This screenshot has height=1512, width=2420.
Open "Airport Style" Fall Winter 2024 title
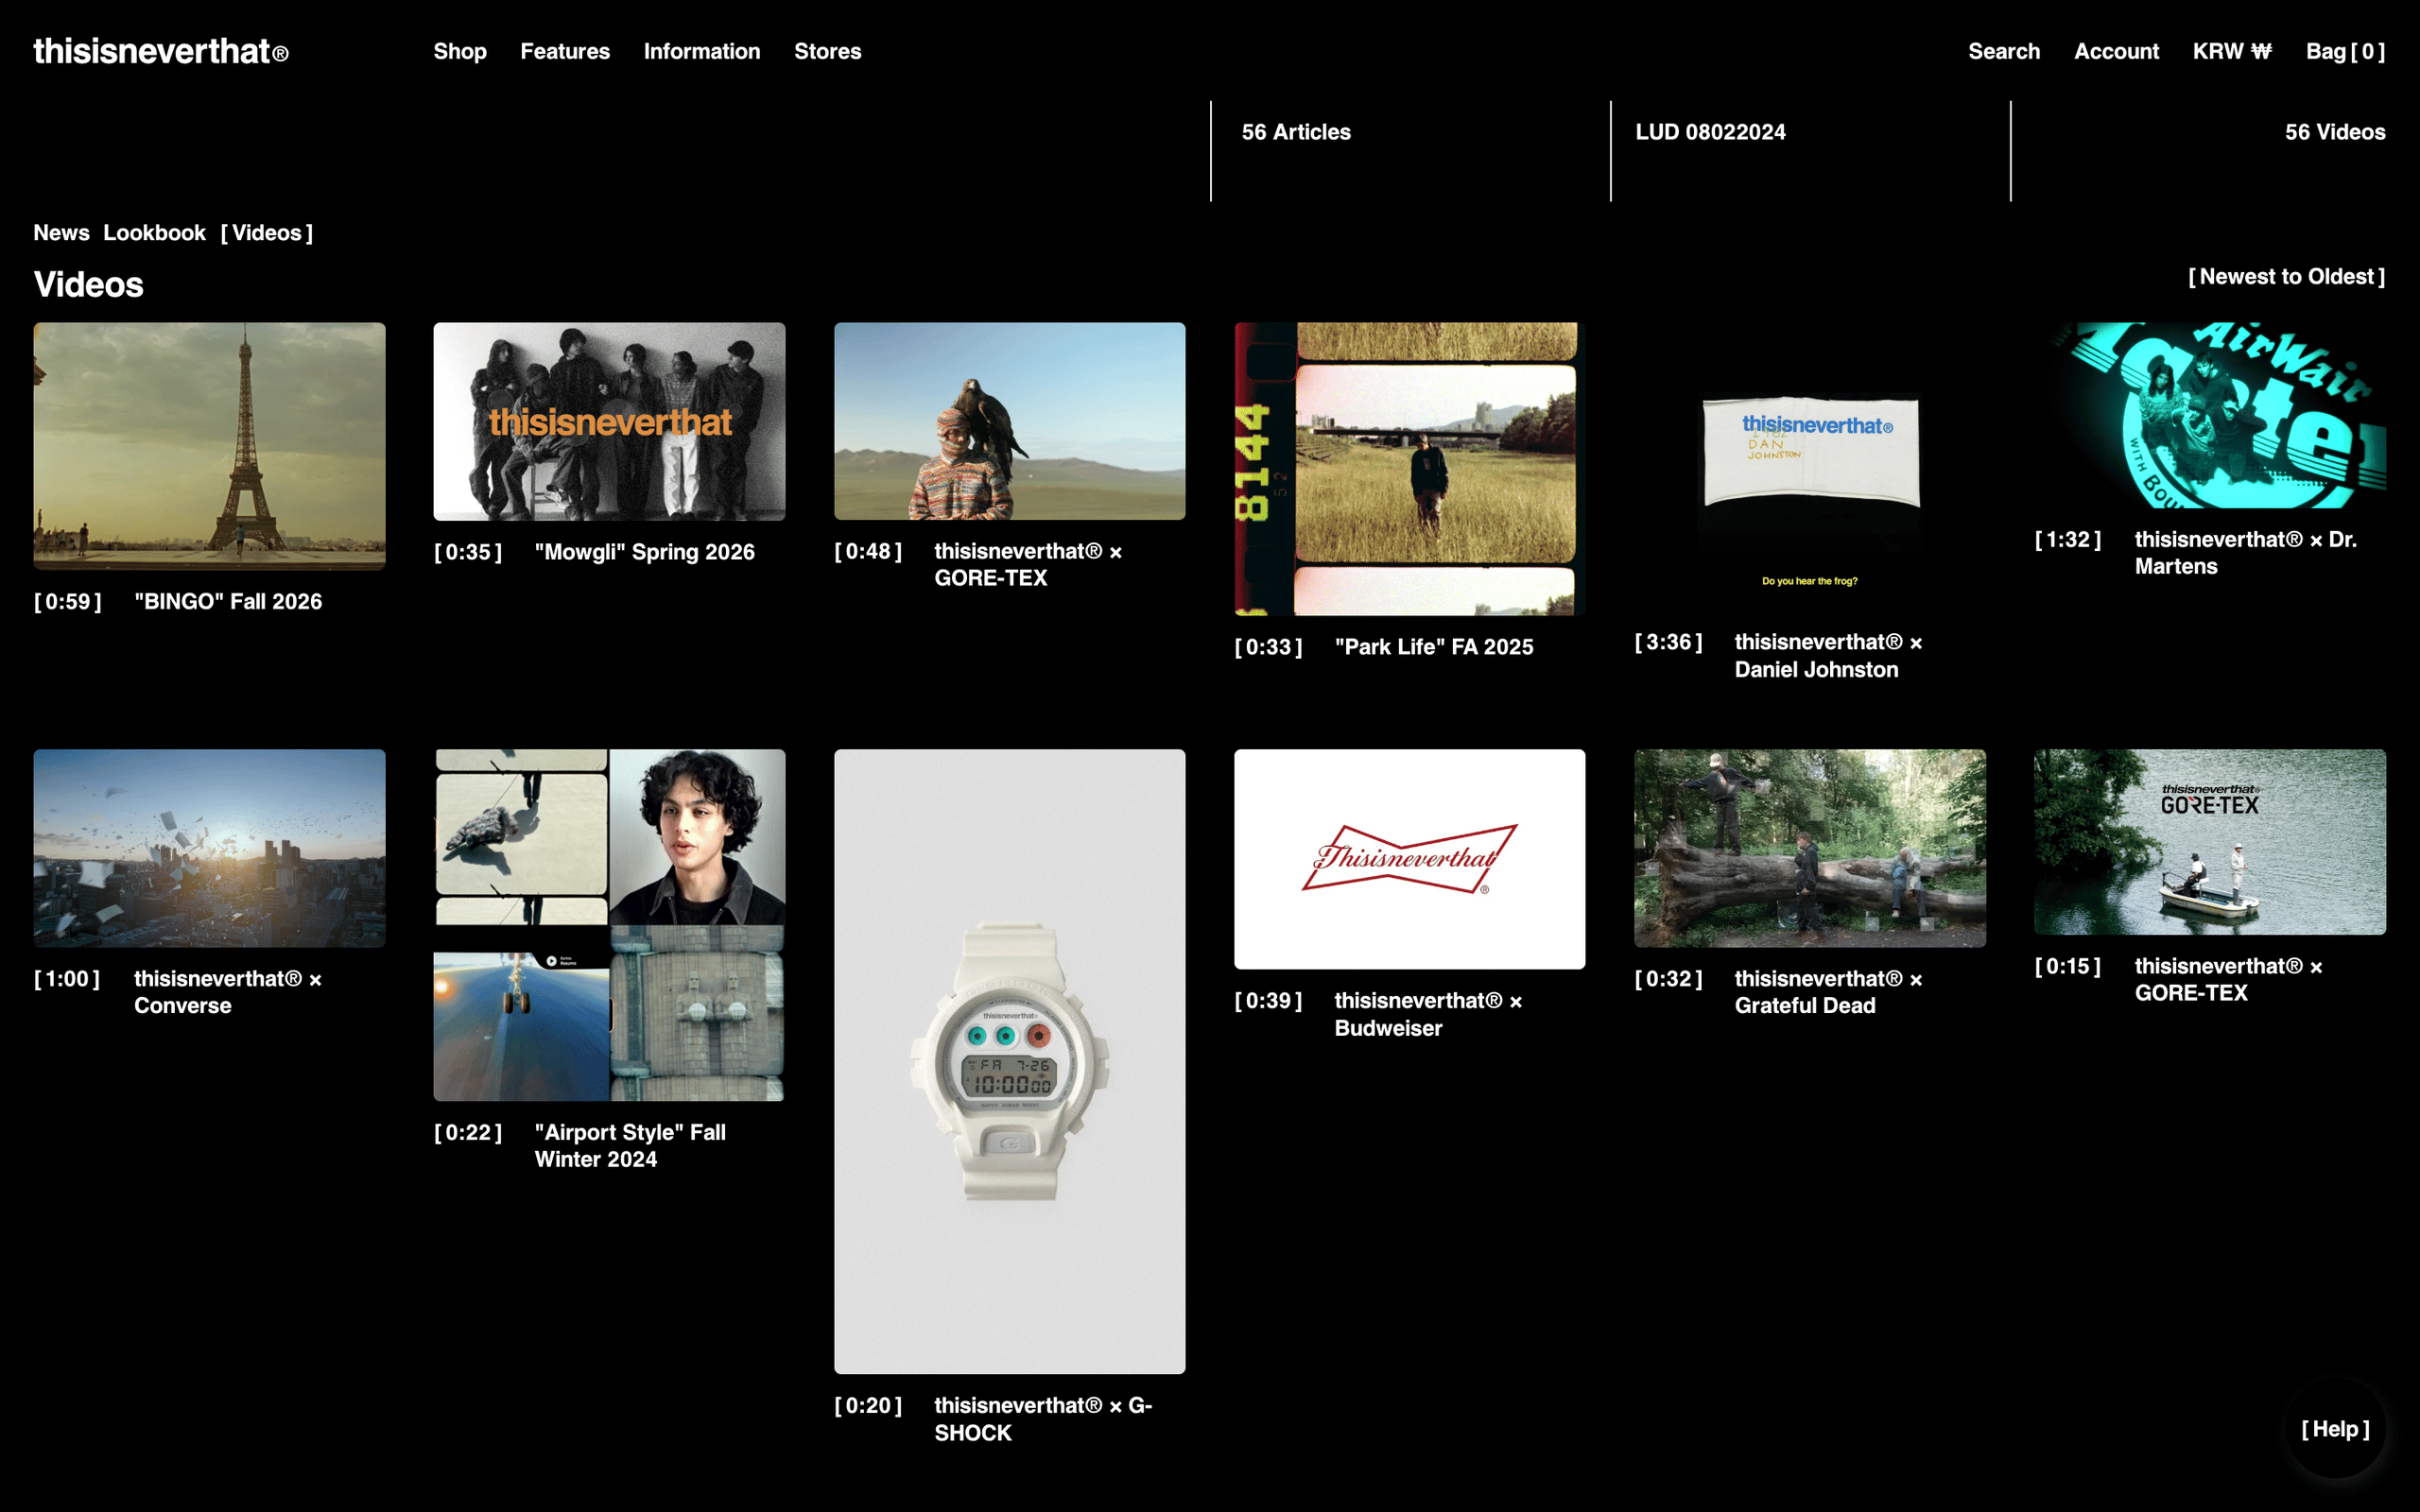(x=630, y=1146)
